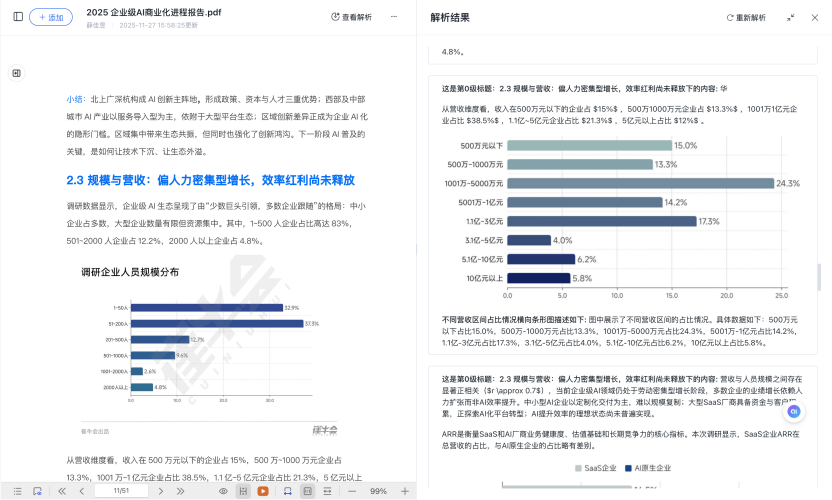Click the 5.1亿-10亿元 bar
The width and height of the screenshot is (832, 500).
tap(541, 259)
